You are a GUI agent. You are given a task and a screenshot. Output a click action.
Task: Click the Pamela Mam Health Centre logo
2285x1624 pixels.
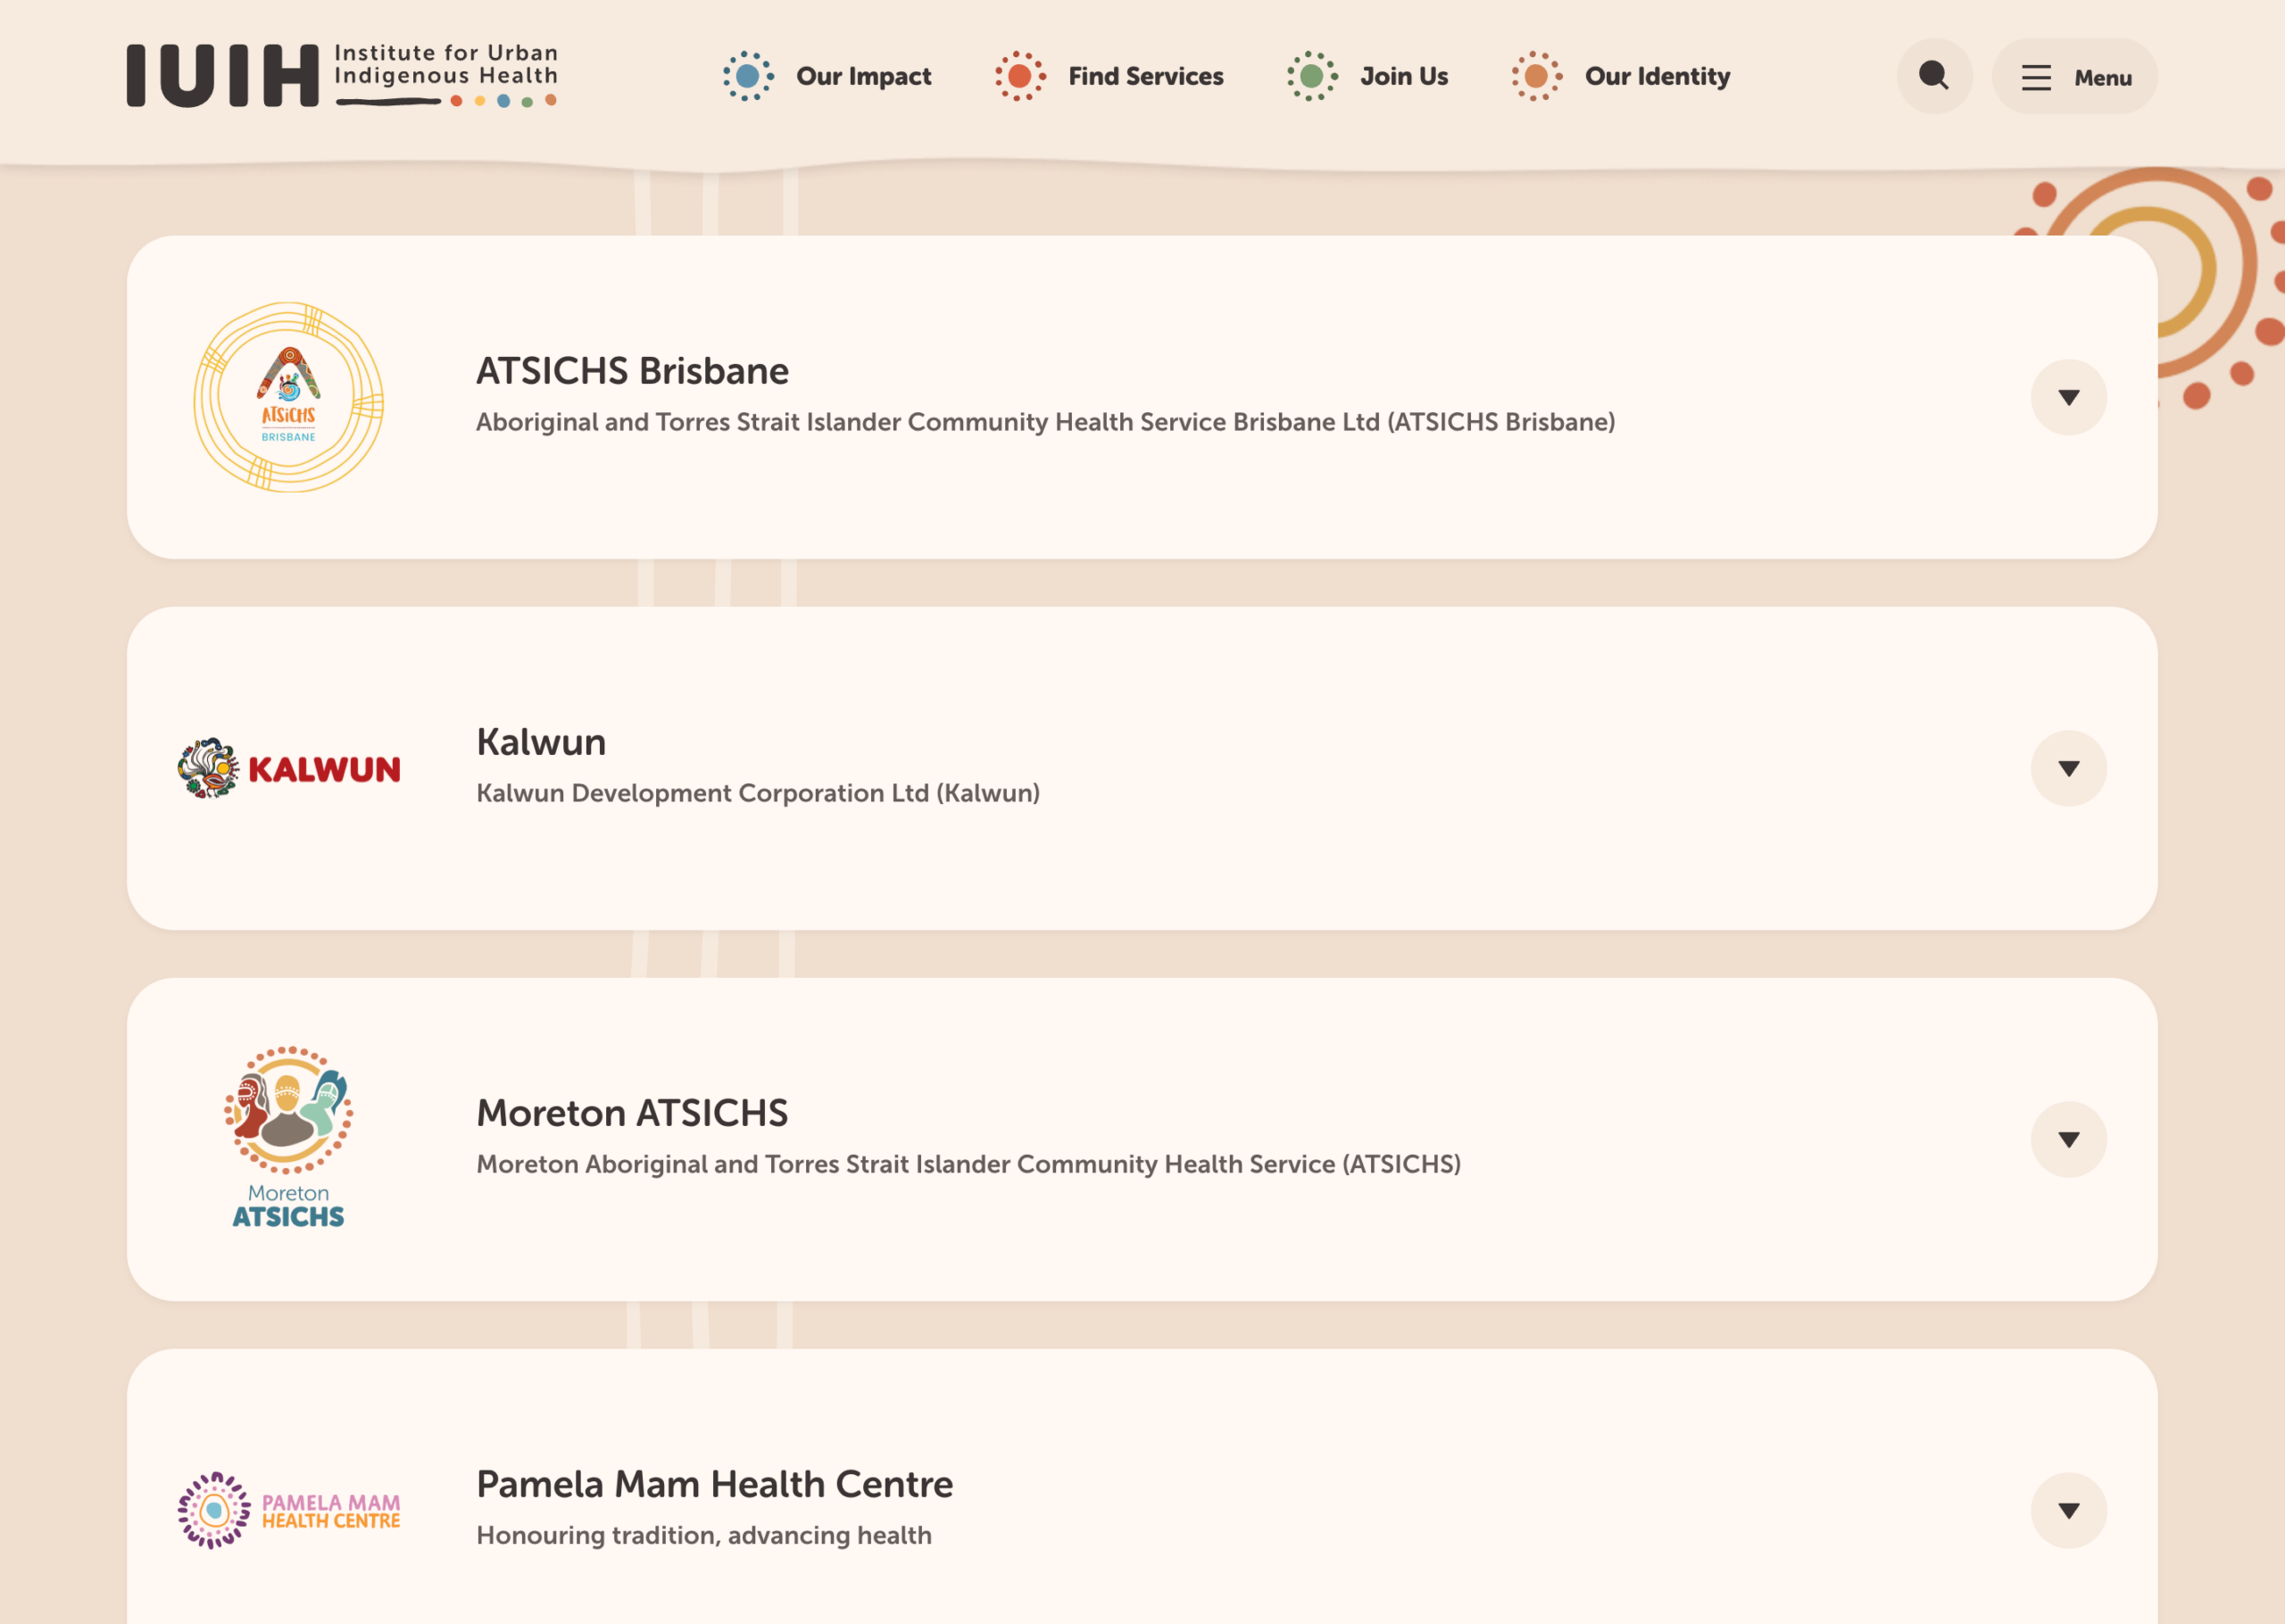click(x=289, y=1510)
